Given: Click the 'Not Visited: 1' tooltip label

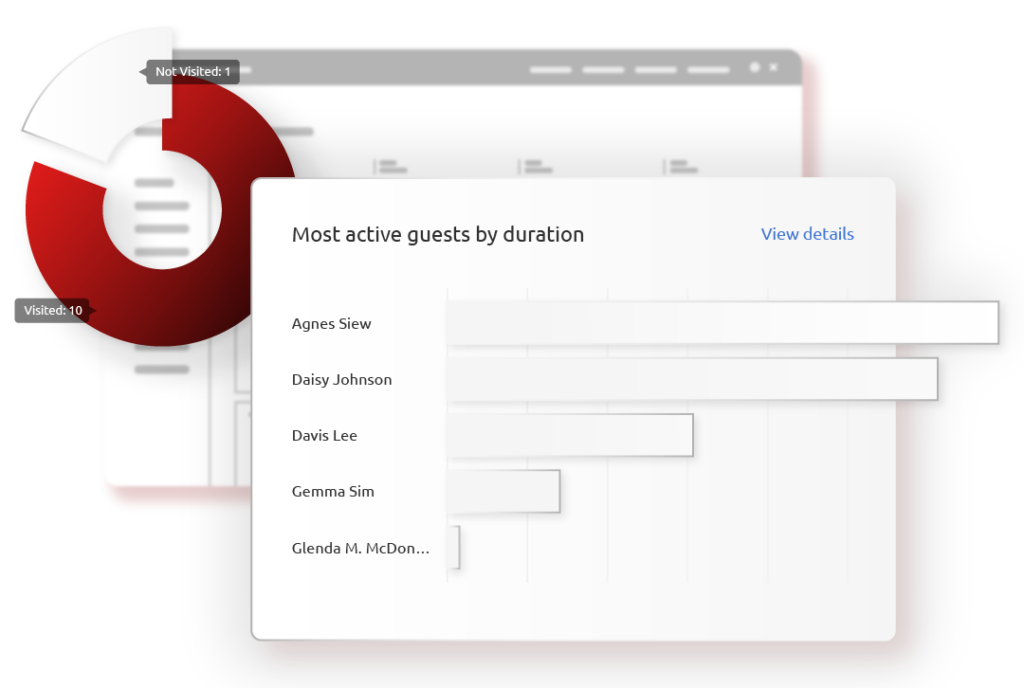Looking at the screenshot, I should pyautogui.click(x=193, y=72).
